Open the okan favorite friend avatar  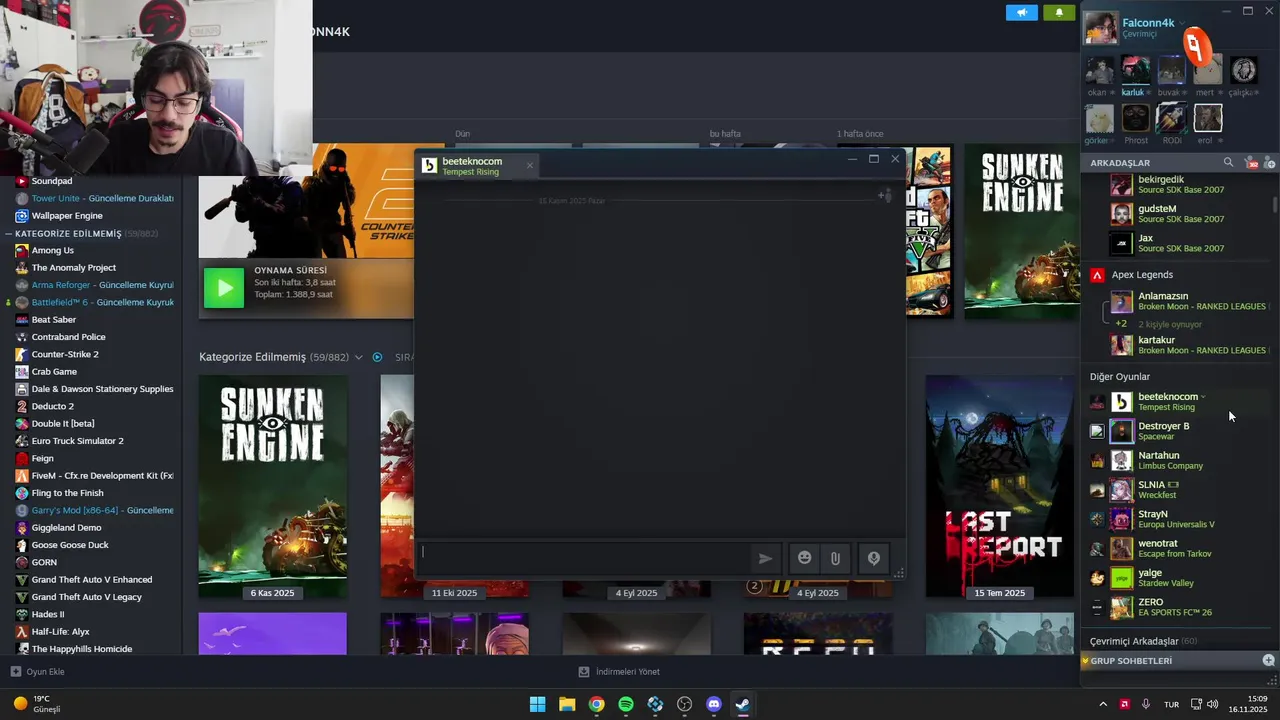point(1099,70)
